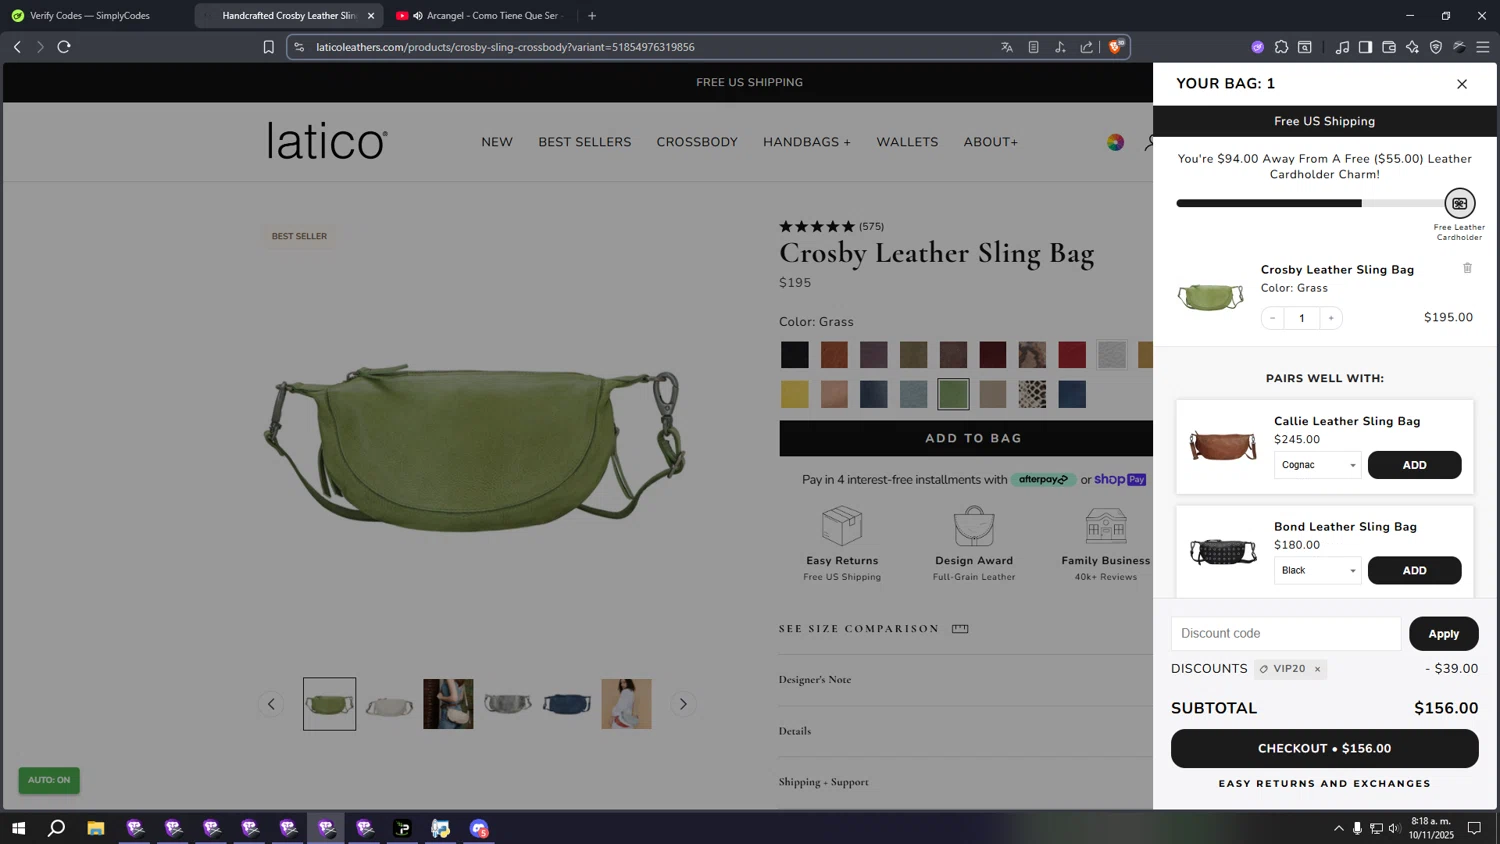
Task: Remove the VIP20 discount tag
Action: (1317, 669)
